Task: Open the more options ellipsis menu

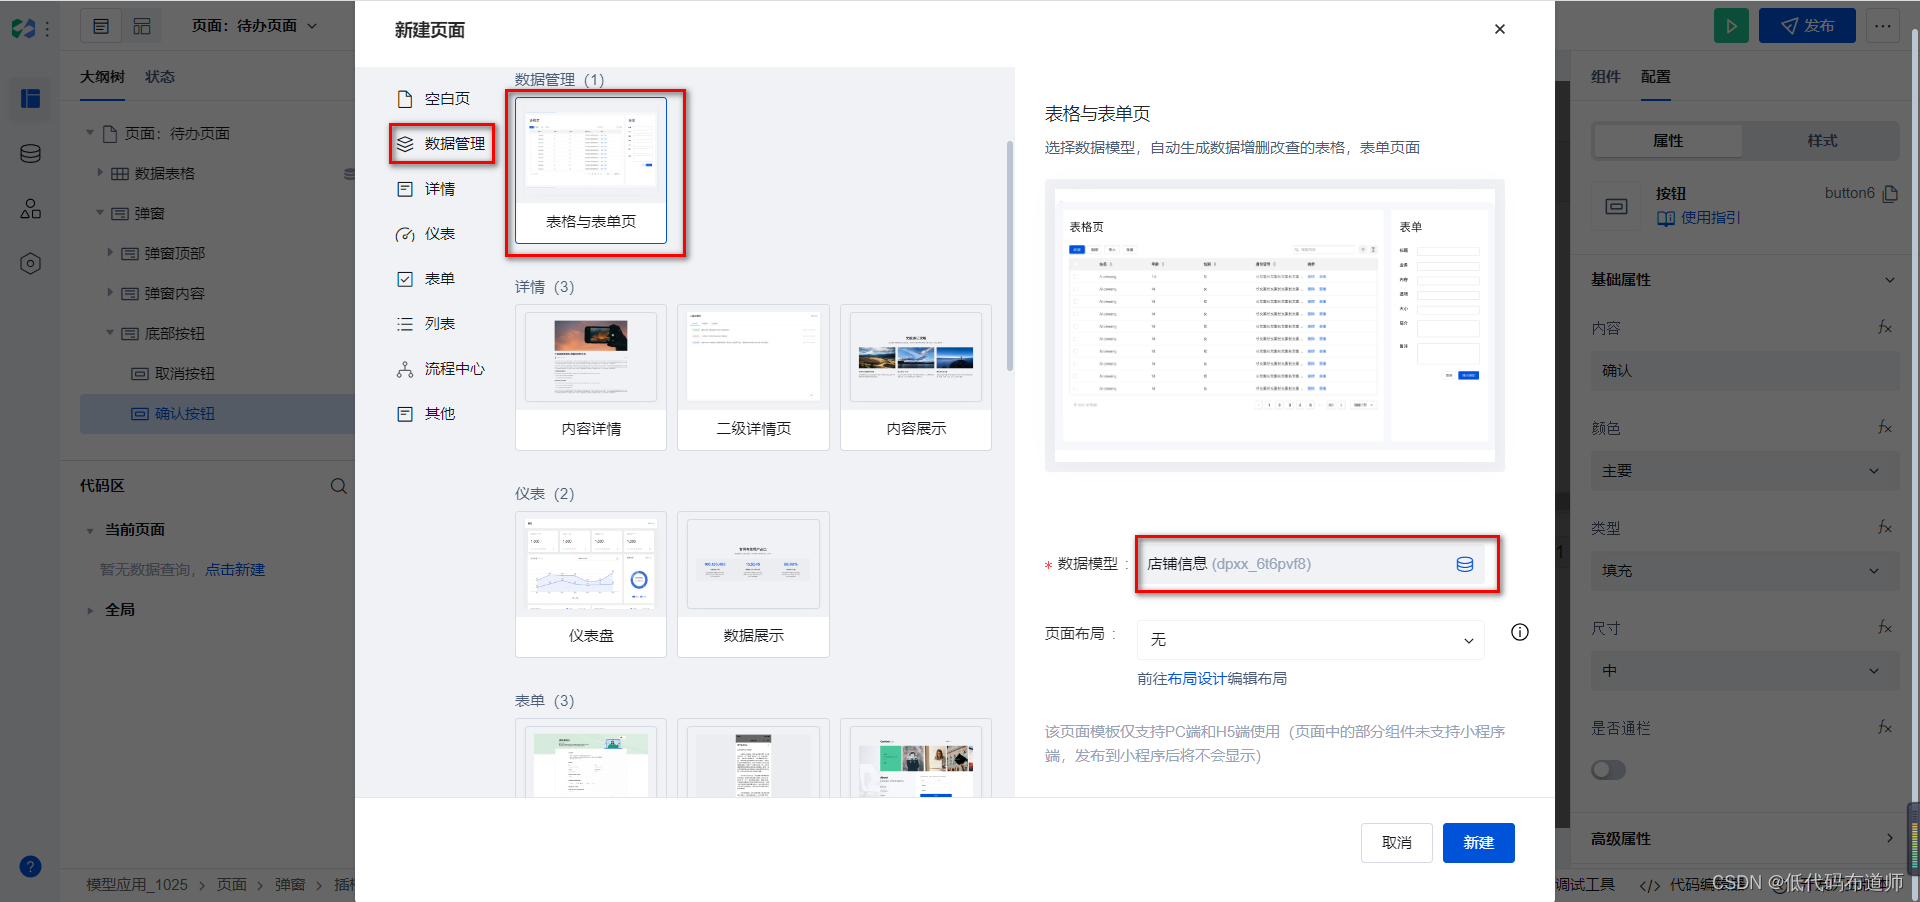Action: point(1883,26)
